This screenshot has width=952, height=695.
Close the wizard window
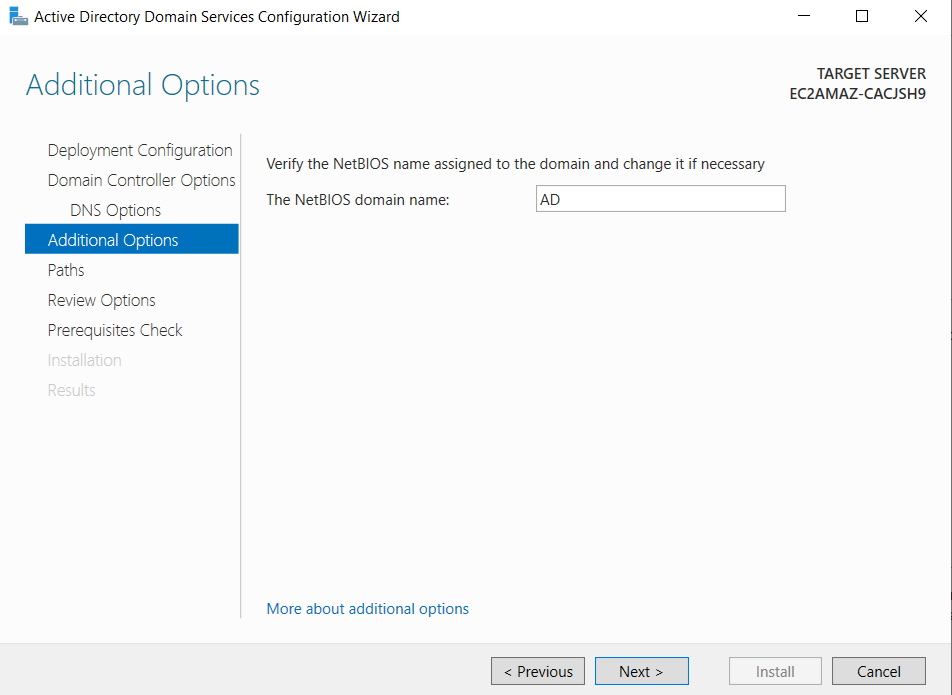(920, 16)
